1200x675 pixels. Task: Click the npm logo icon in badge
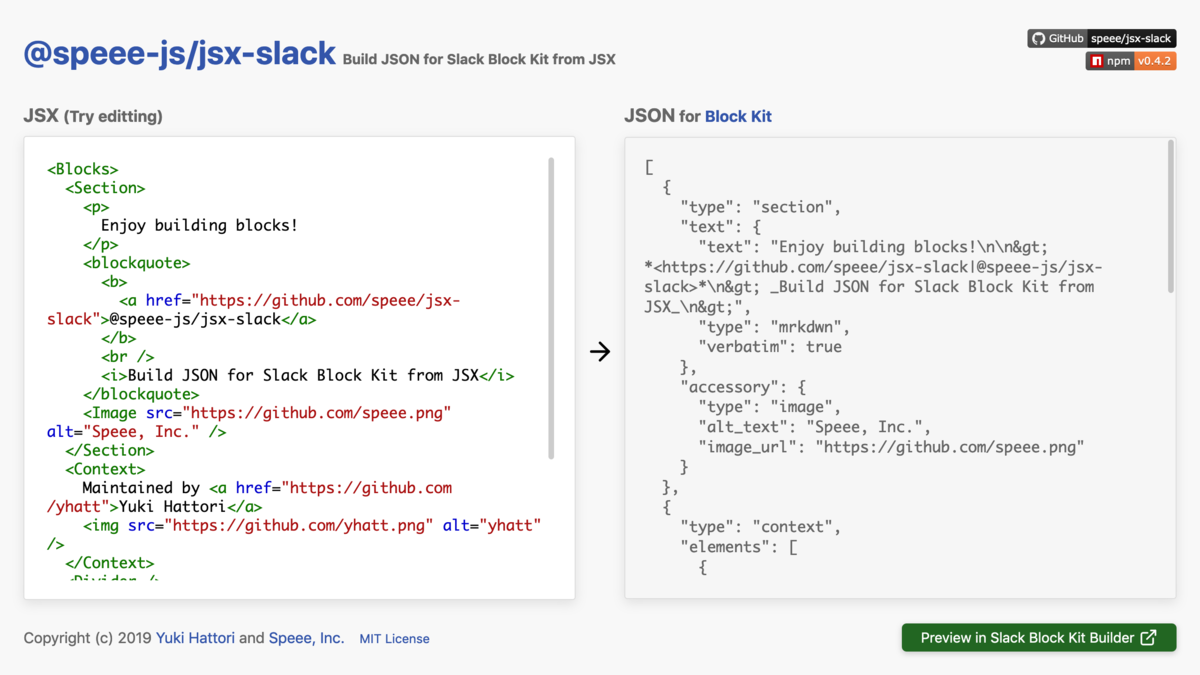point(1097,61)
